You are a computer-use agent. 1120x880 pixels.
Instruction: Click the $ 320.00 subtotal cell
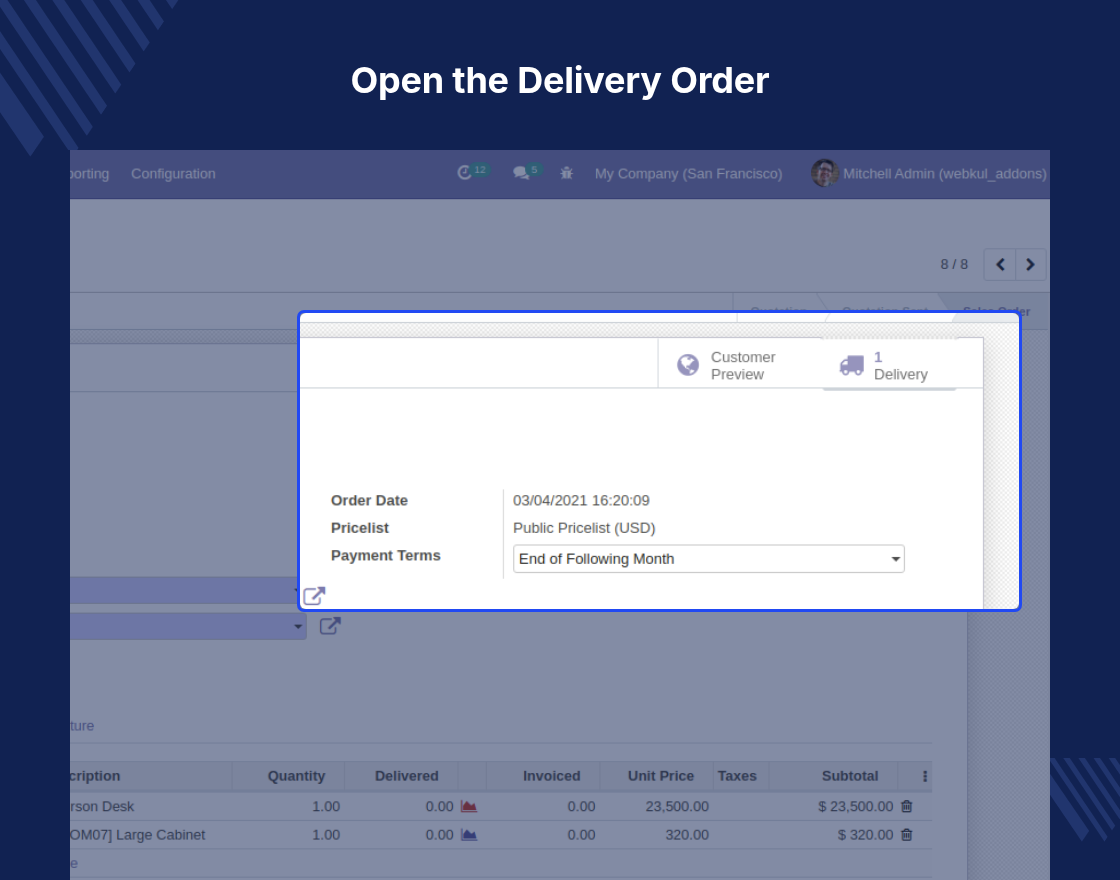[865, 835]
